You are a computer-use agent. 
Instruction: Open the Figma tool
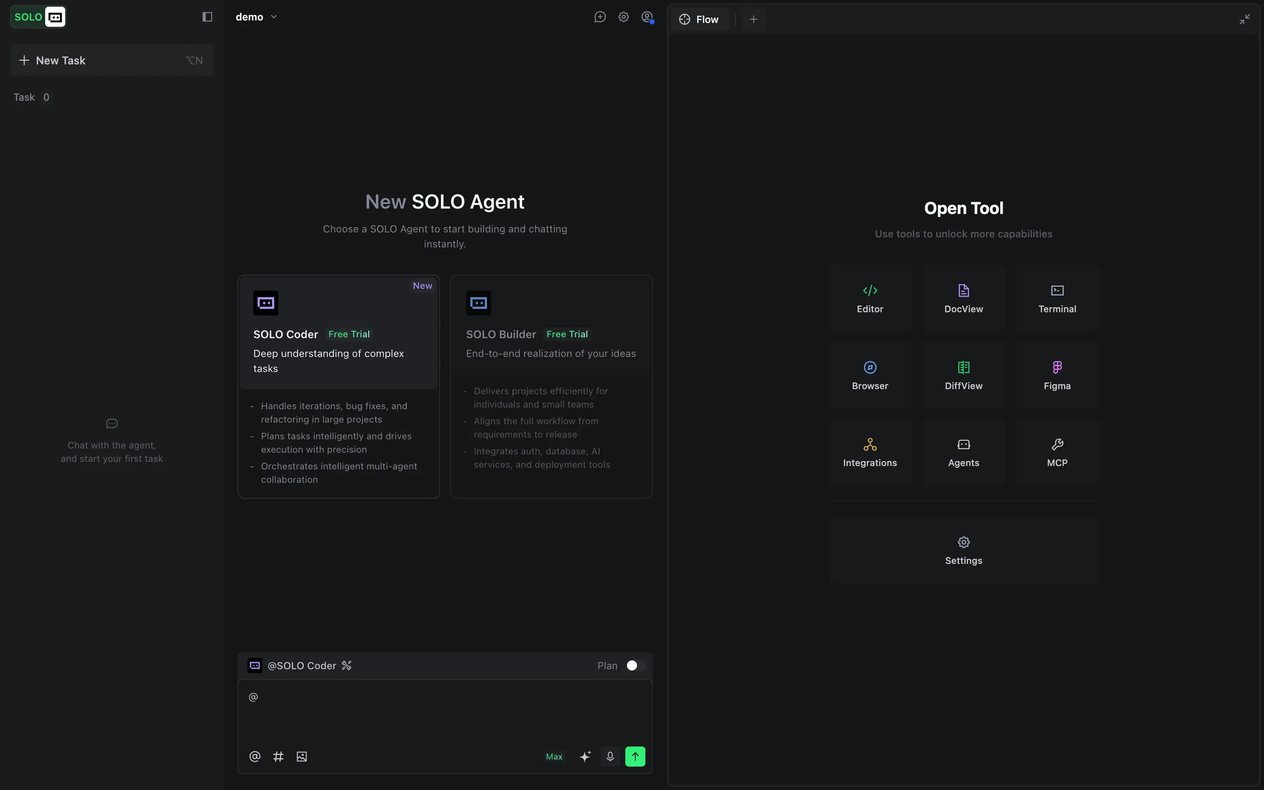point(1056,374)
